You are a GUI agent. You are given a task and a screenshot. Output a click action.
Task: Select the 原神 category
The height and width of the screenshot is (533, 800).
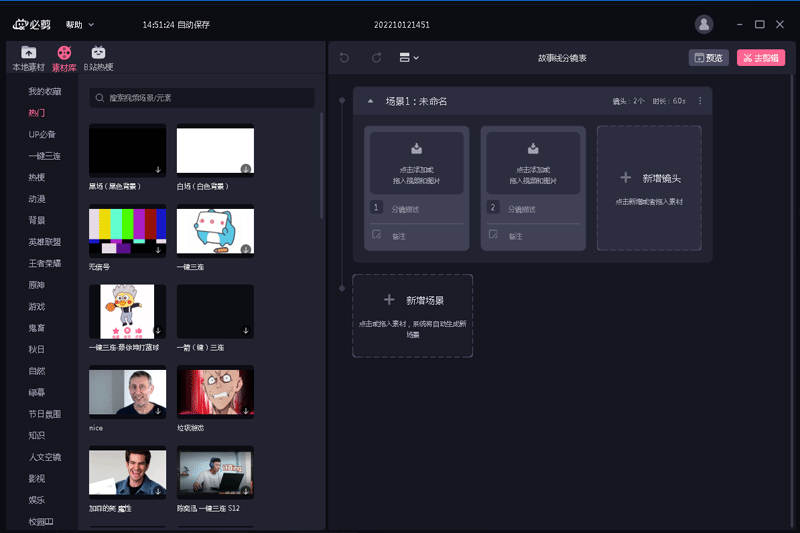coord(37,285)
